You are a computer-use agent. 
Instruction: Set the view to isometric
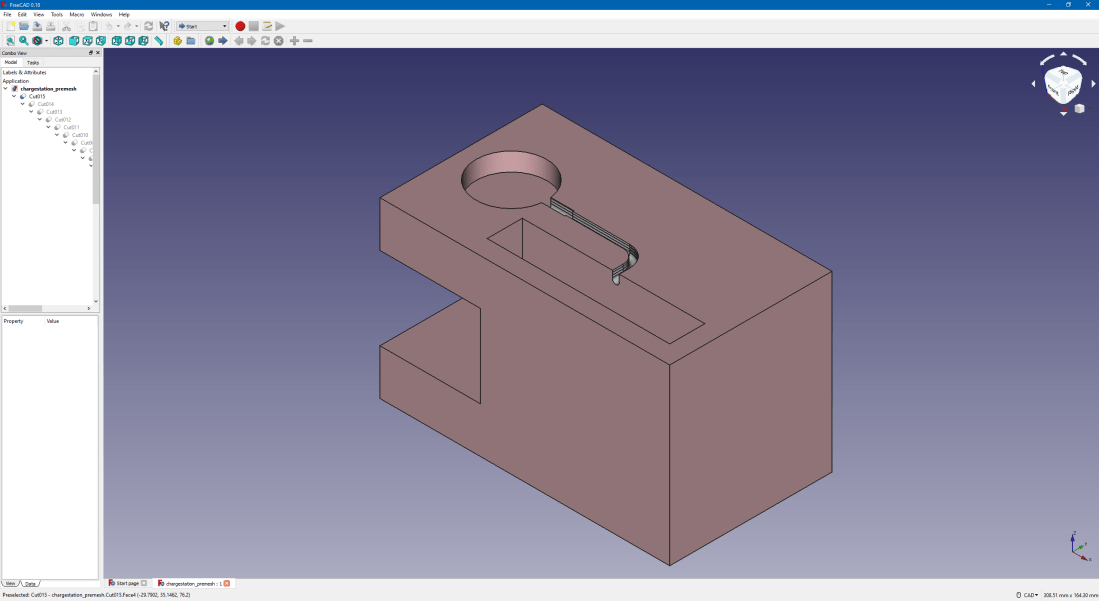[57, 41]
